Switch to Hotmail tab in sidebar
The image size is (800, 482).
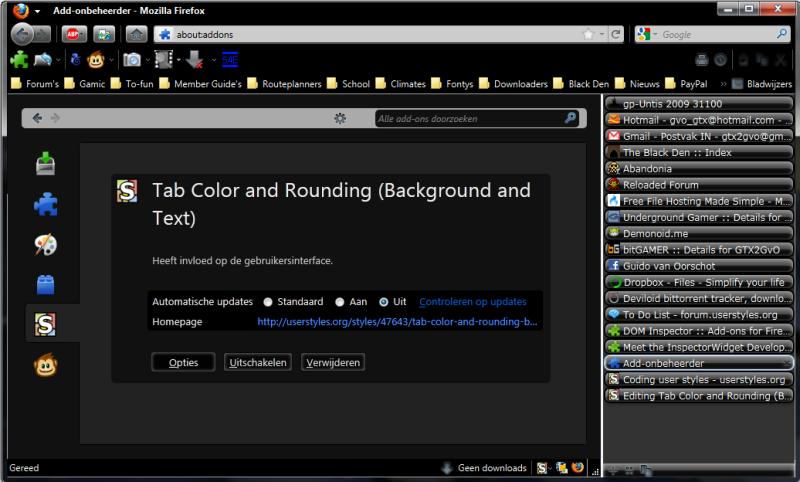coord(699,120)
